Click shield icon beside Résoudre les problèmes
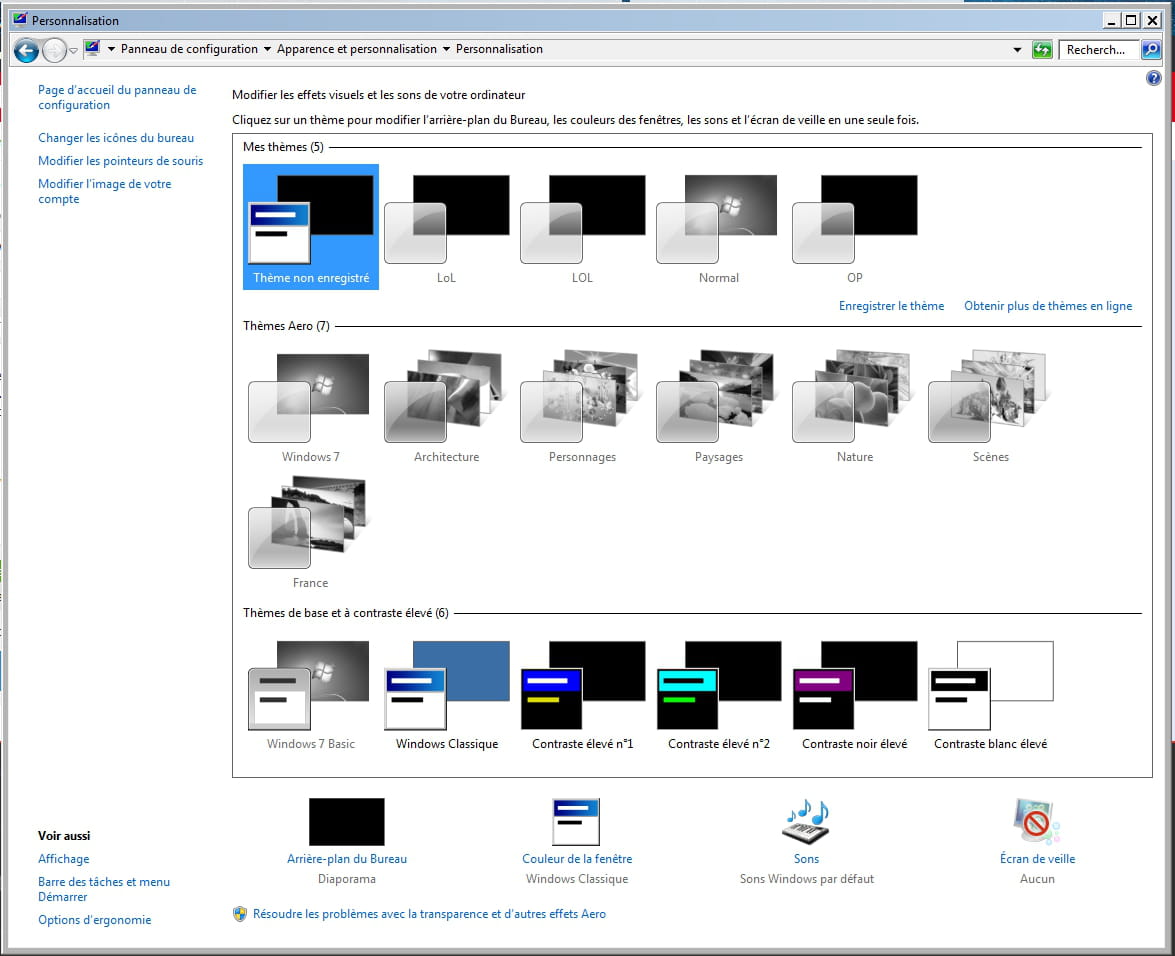 (x=240, y=914)
